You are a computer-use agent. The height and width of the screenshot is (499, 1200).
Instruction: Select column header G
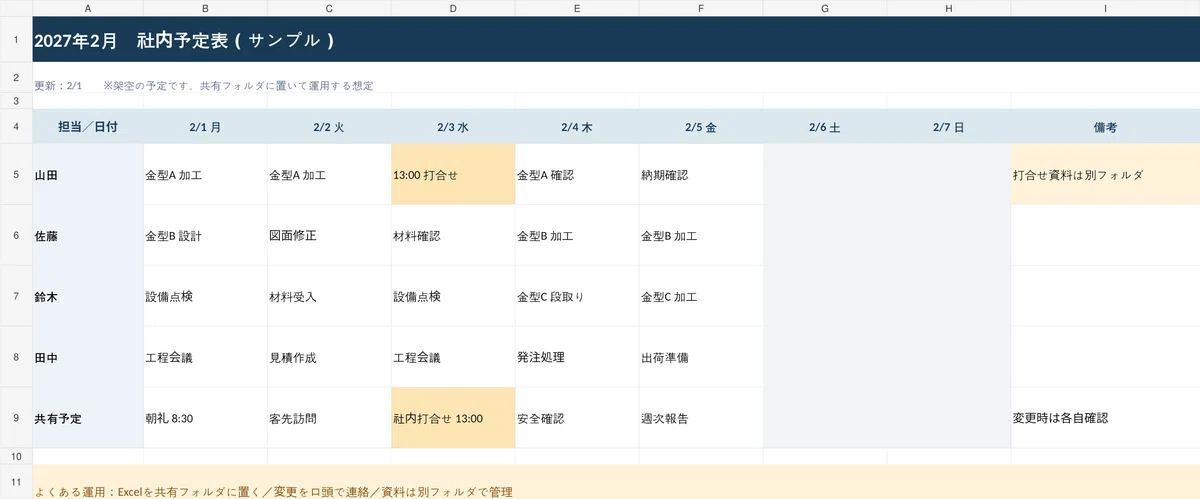825,8
